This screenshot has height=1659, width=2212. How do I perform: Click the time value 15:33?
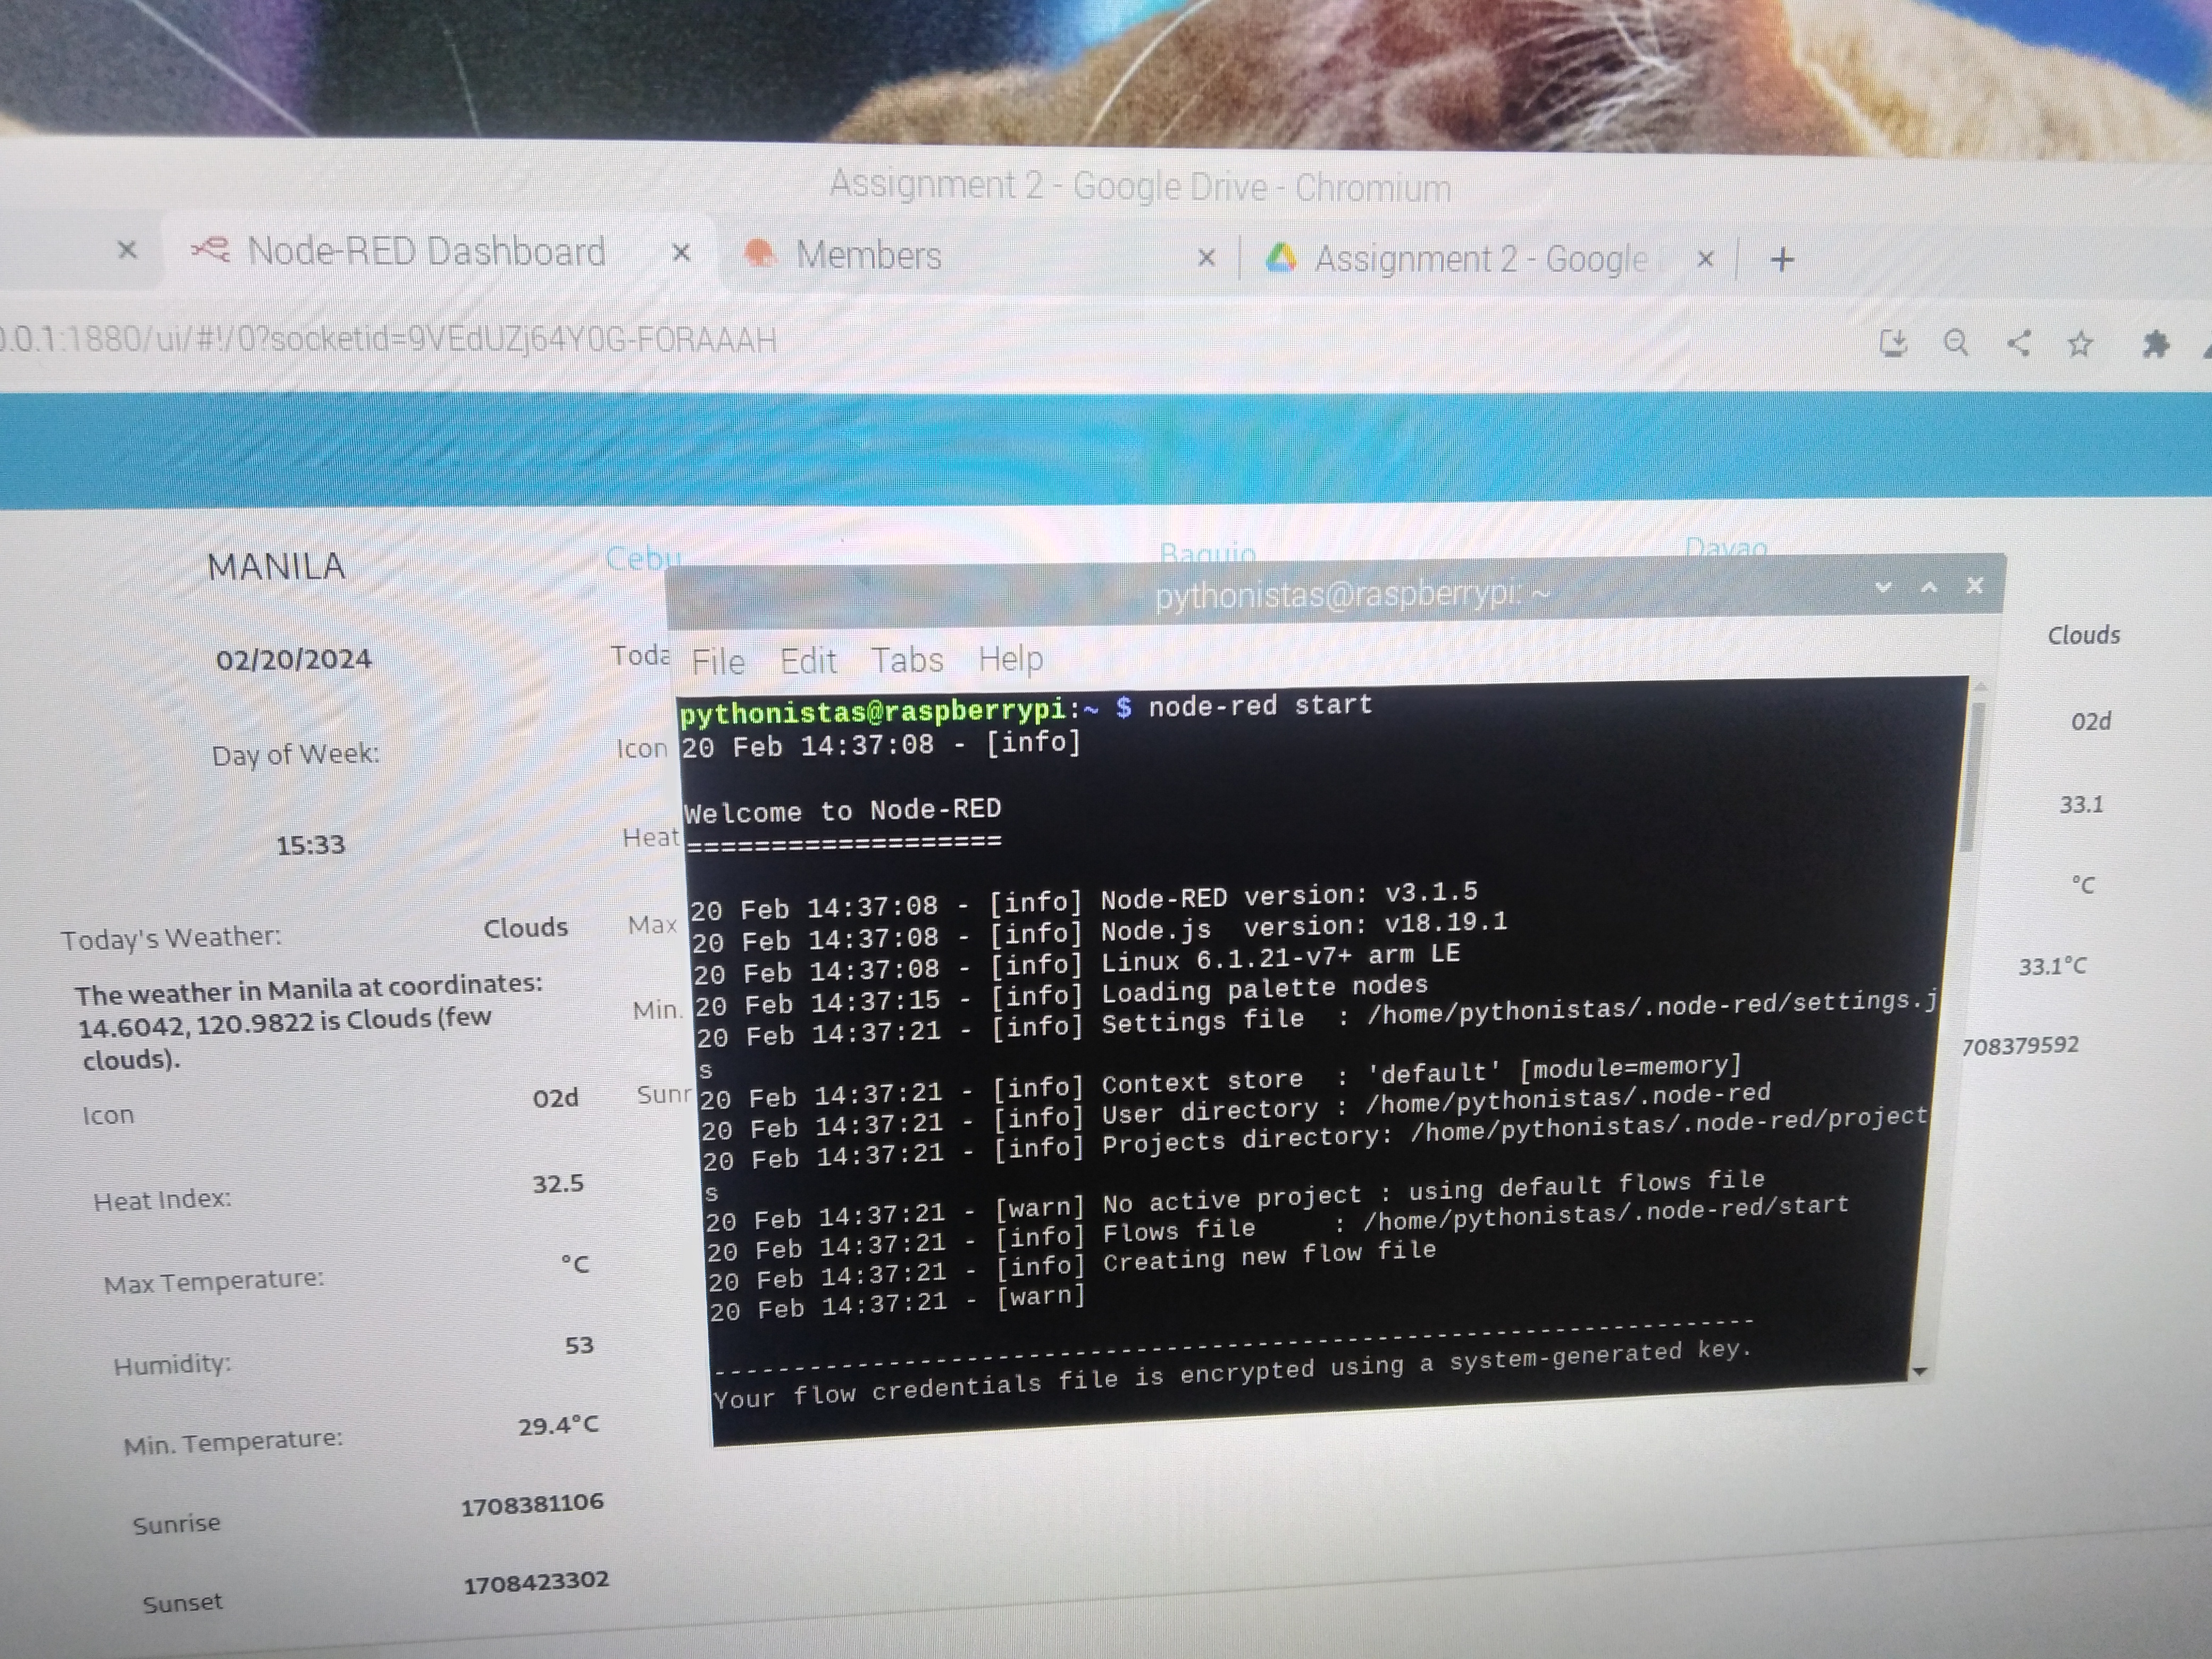(310, 845)
